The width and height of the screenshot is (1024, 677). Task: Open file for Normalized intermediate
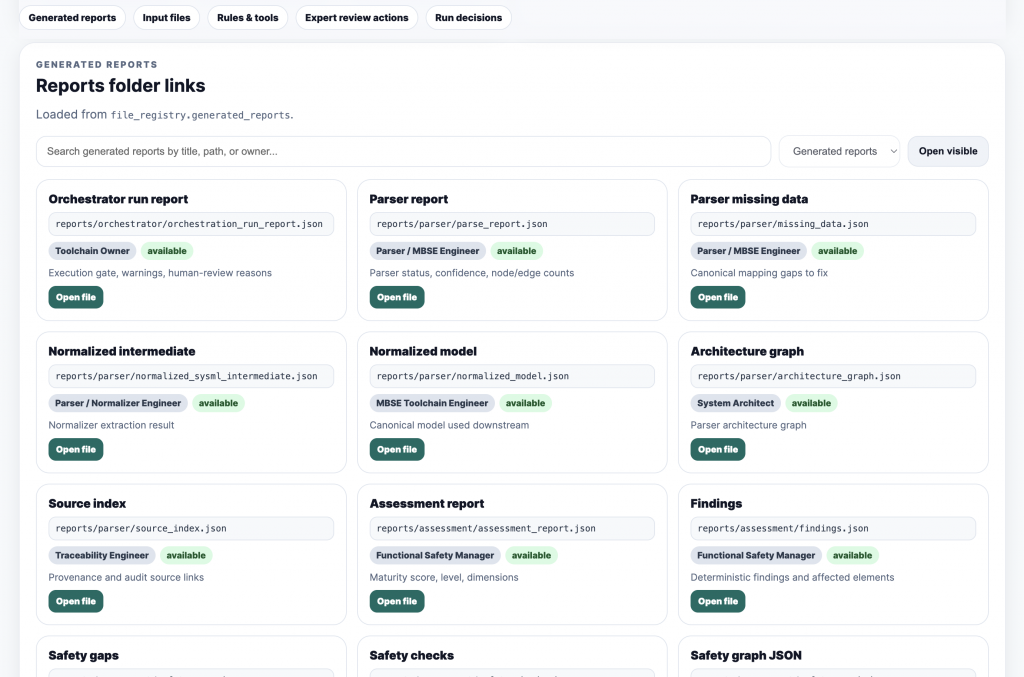(x=76, y=449)
